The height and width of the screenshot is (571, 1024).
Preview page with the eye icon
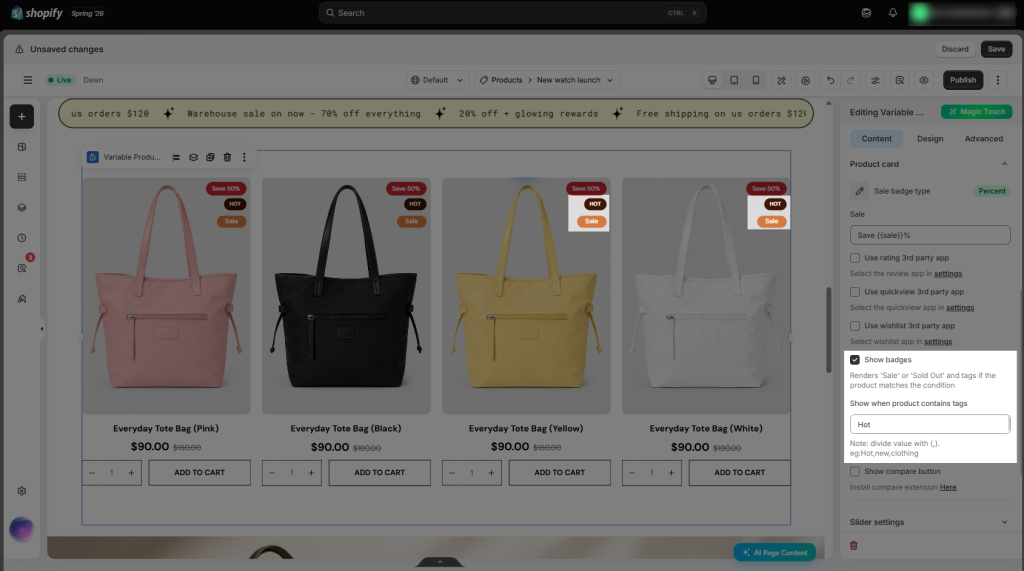click(923, 80)
